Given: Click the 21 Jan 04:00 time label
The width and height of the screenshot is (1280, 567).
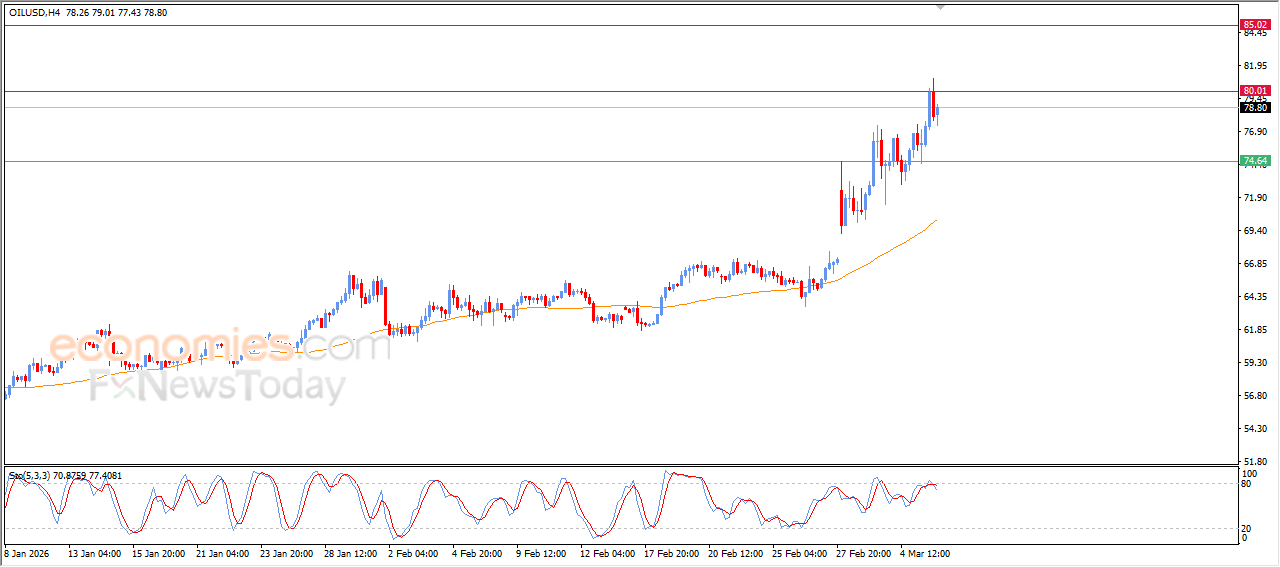Looking at the screenshot, I should click(x=221, y=552).
